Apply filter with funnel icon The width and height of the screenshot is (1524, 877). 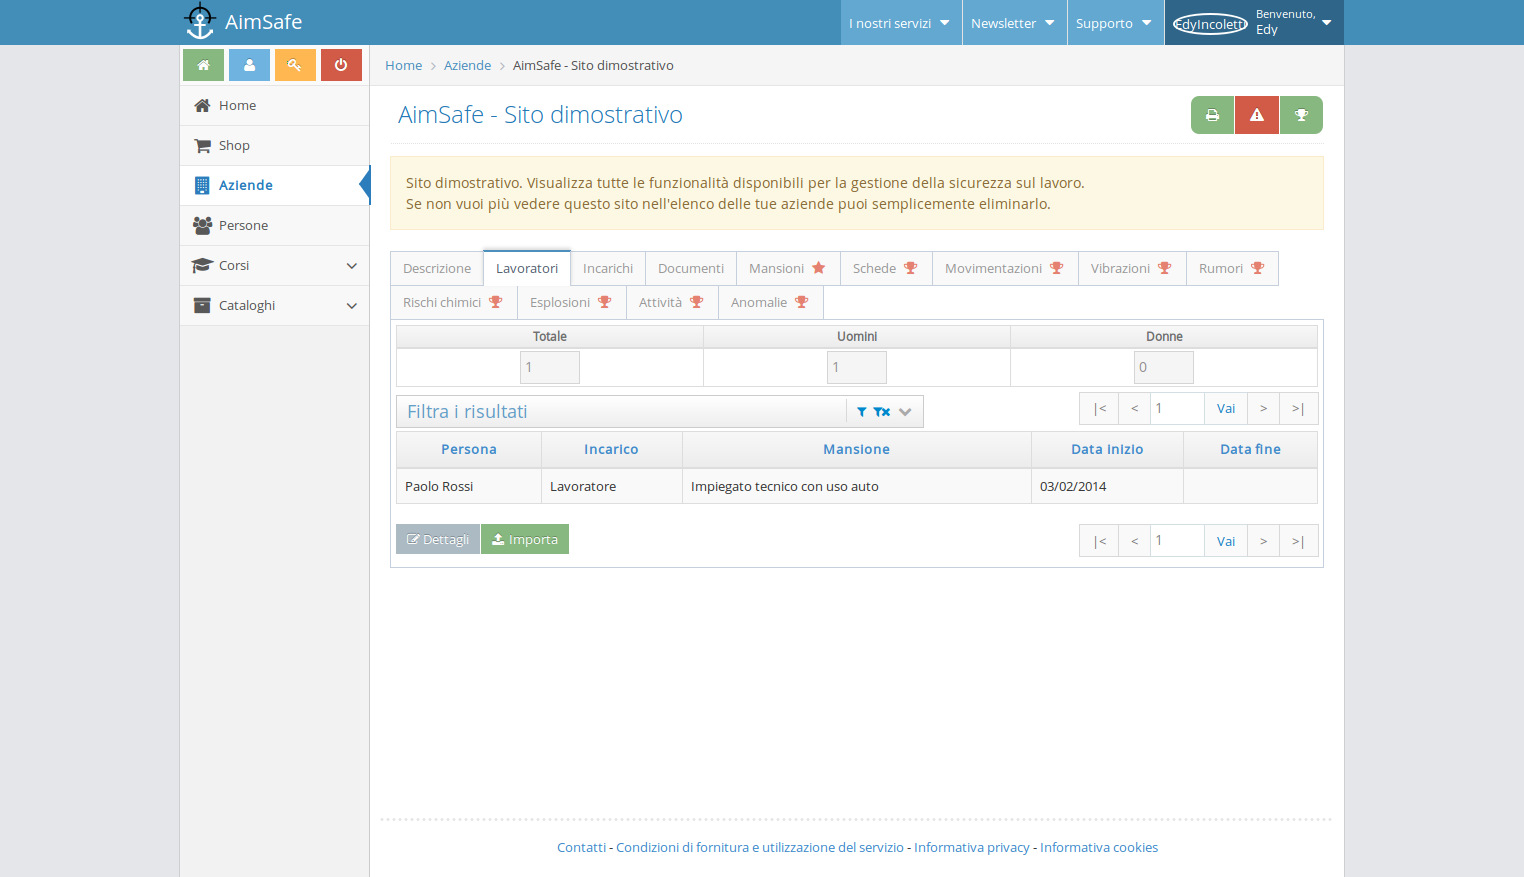(x=862, y=412)
